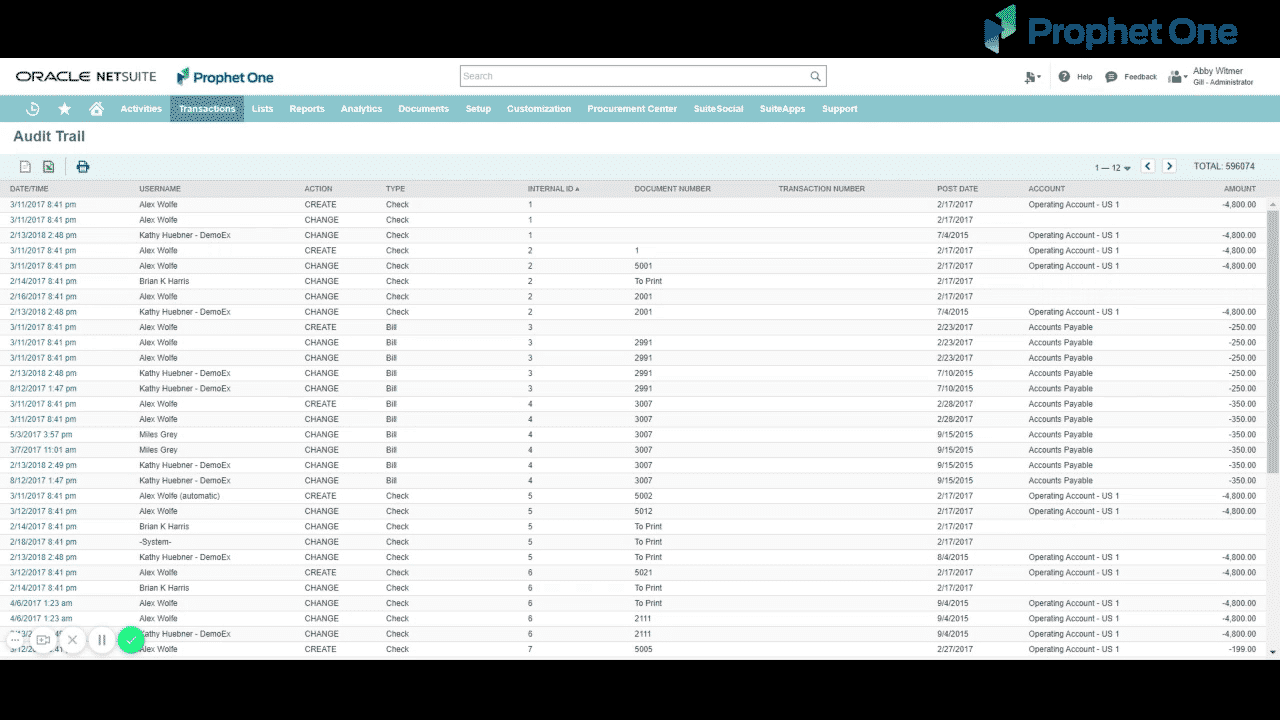Open the Reports menu
This screenshot has height=720, width=1280.
(307, 108)
